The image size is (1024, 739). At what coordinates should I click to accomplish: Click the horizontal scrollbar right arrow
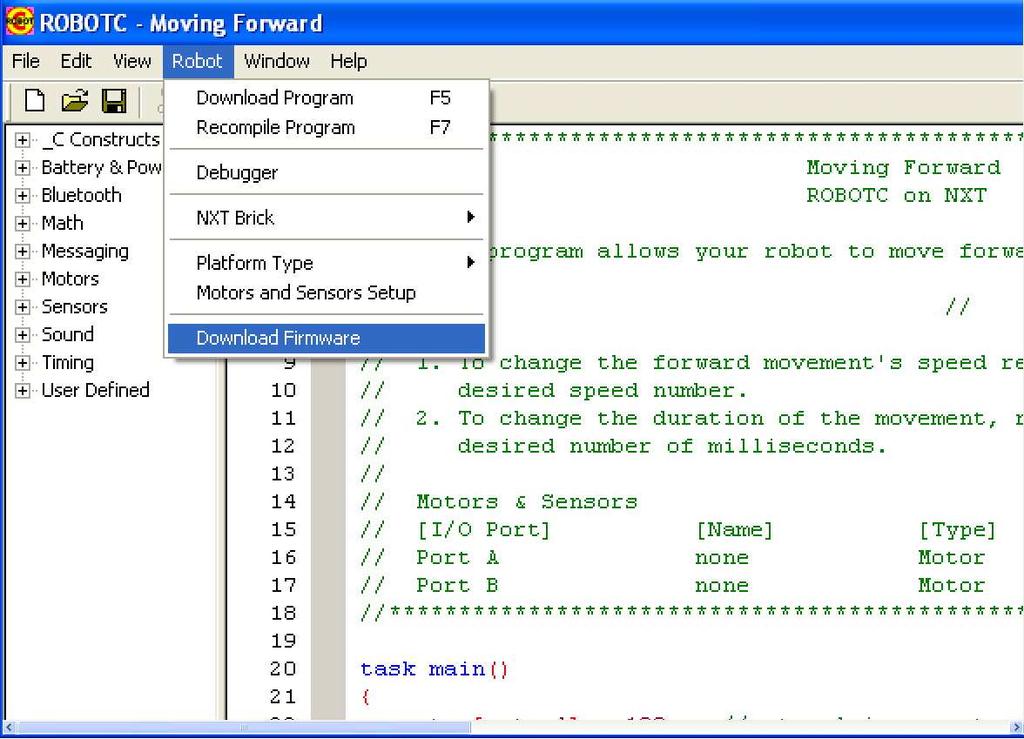tap(1016, 727)
